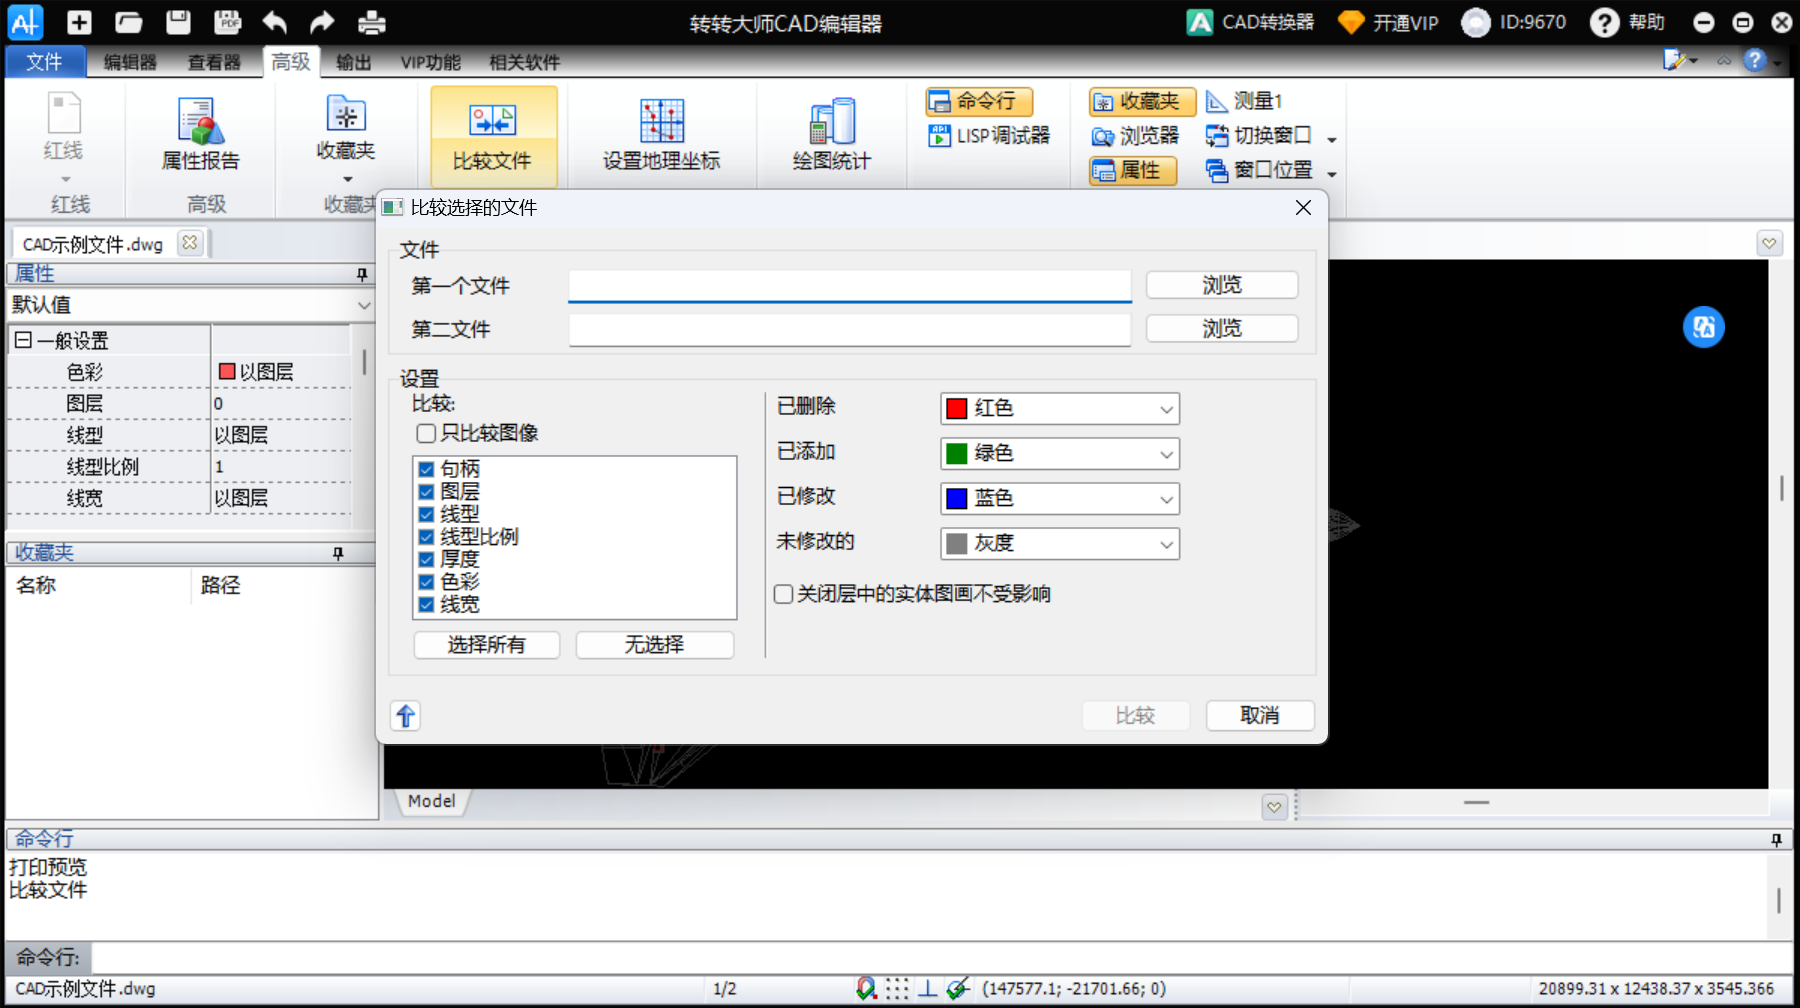Select the 比较文件 tool

pos(493,136)
